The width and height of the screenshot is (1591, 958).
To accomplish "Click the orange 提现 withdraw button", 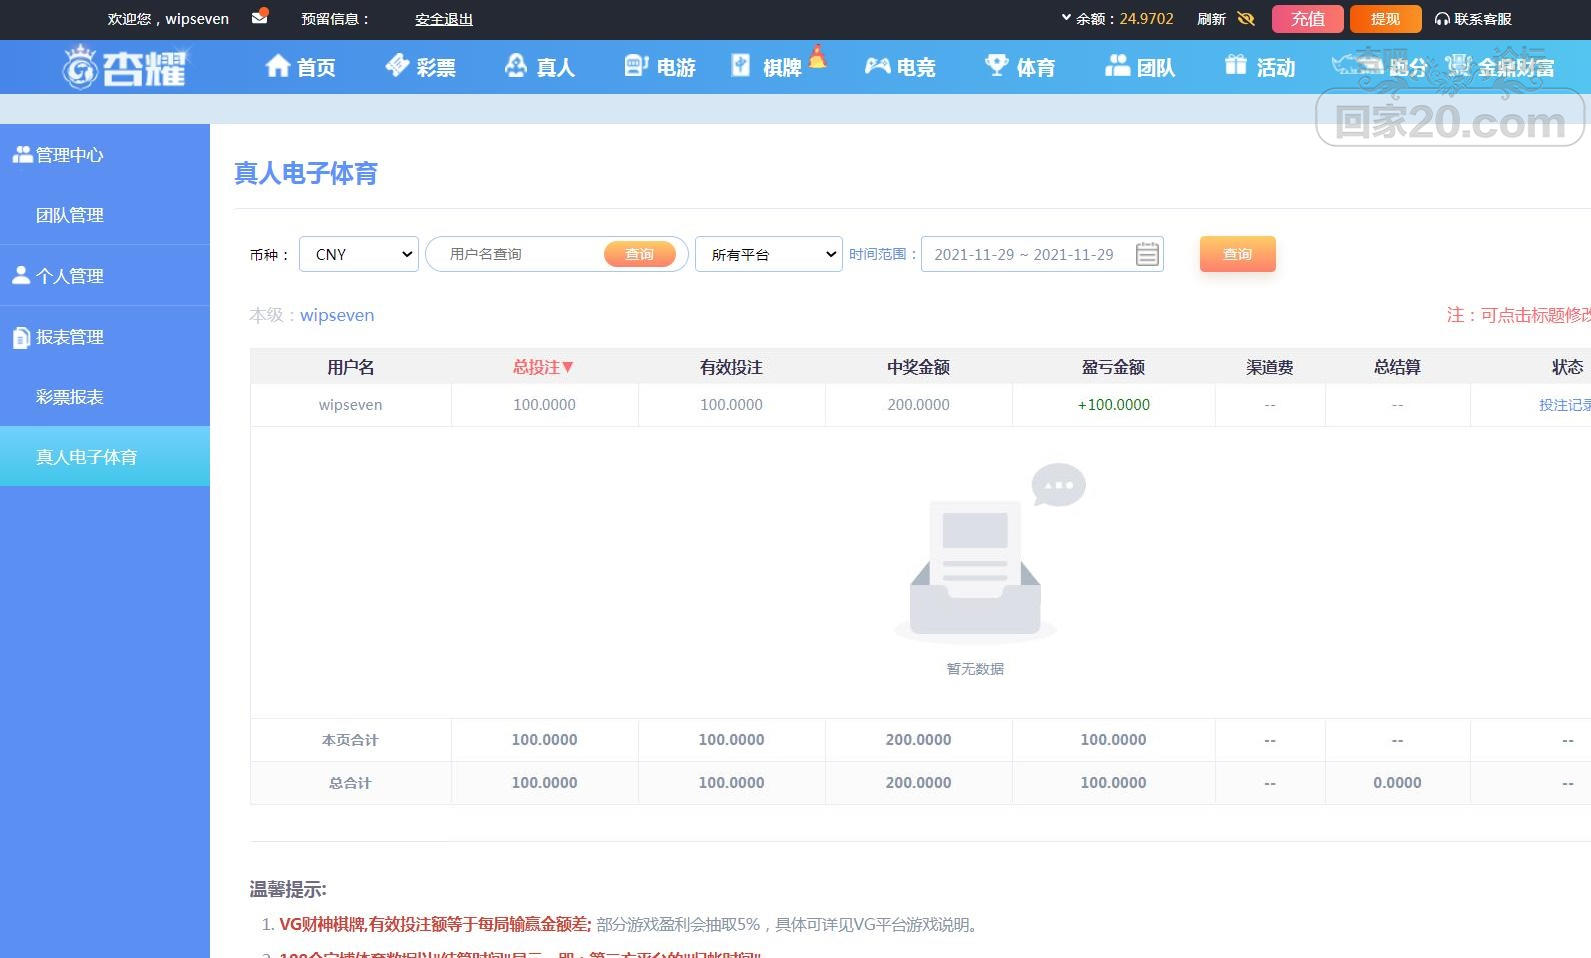I will click(1385, 19).
